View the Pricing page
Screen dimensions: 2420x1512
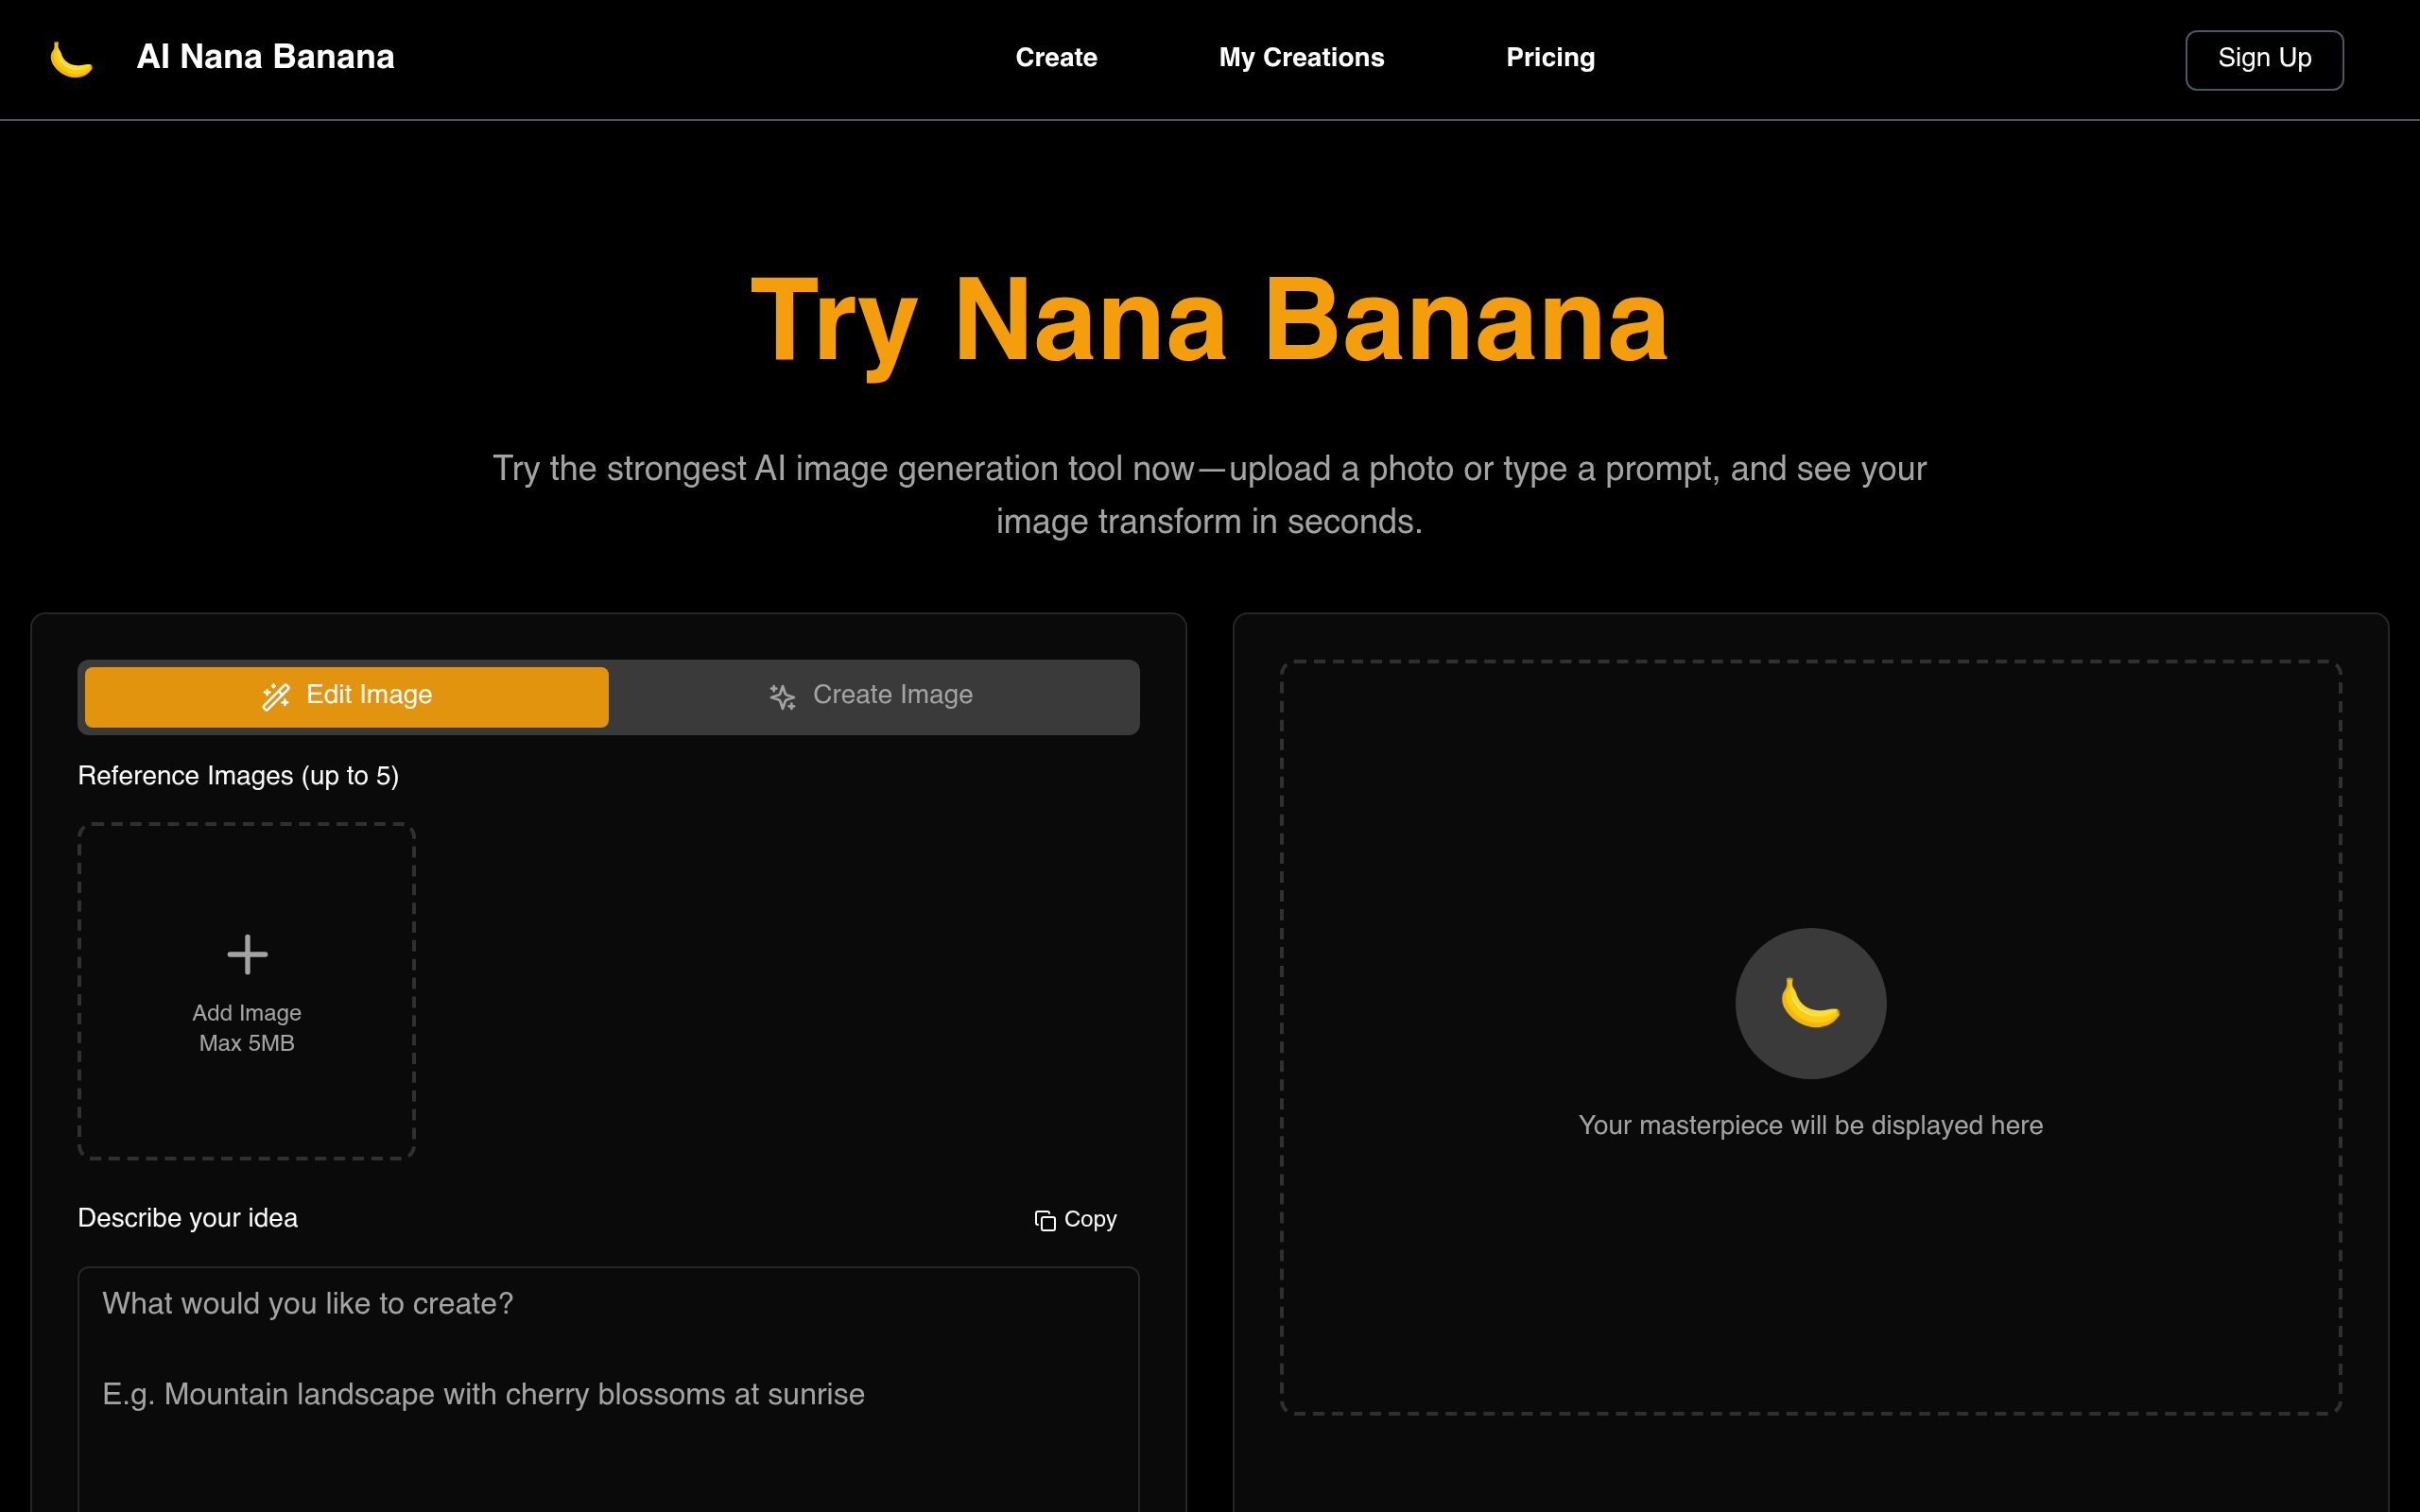tap(1550, 58)
